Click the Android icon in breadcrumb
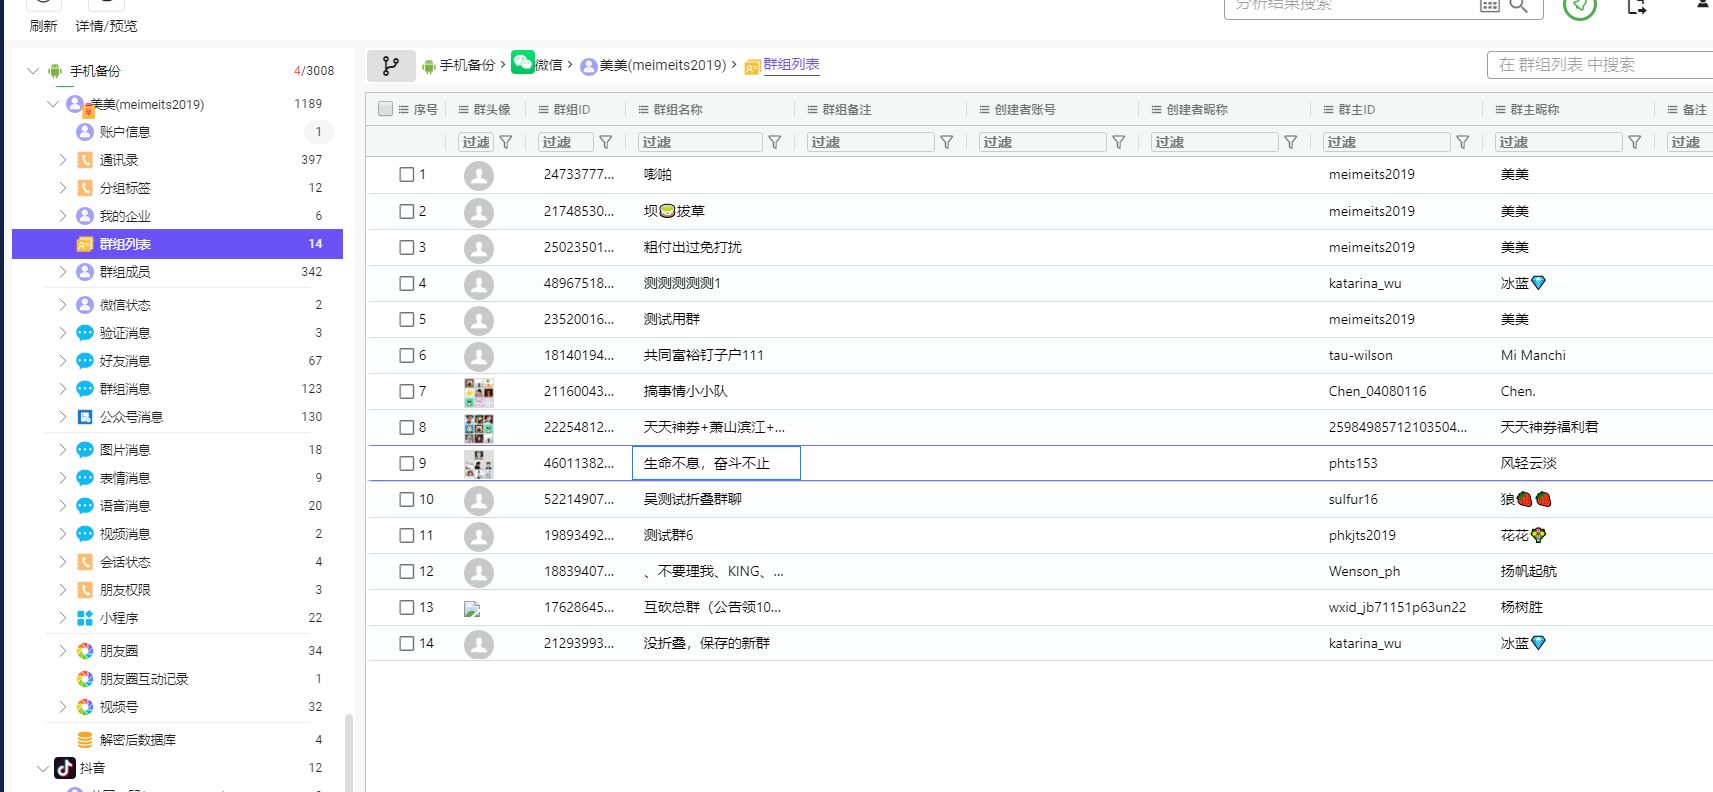 tap(429, 66)
